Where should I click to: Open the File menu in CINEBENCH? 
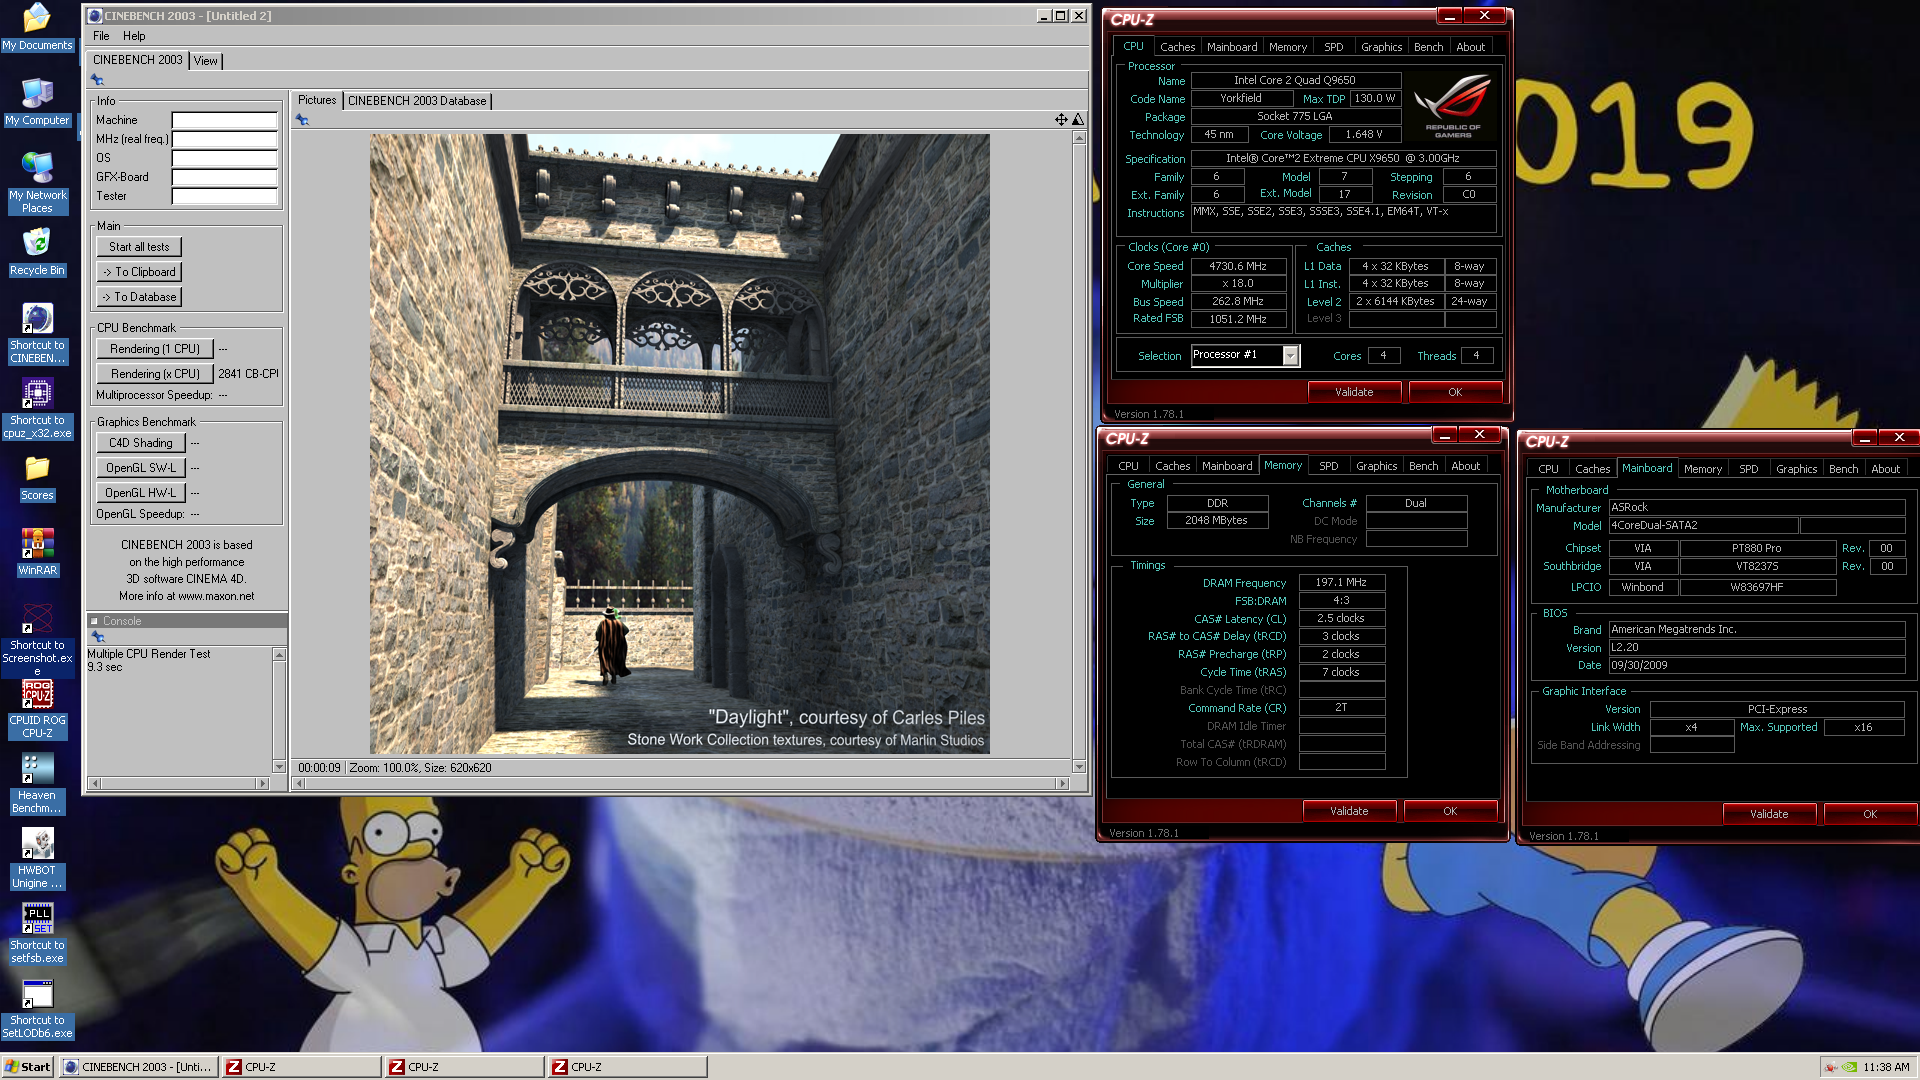click(101, 36)
